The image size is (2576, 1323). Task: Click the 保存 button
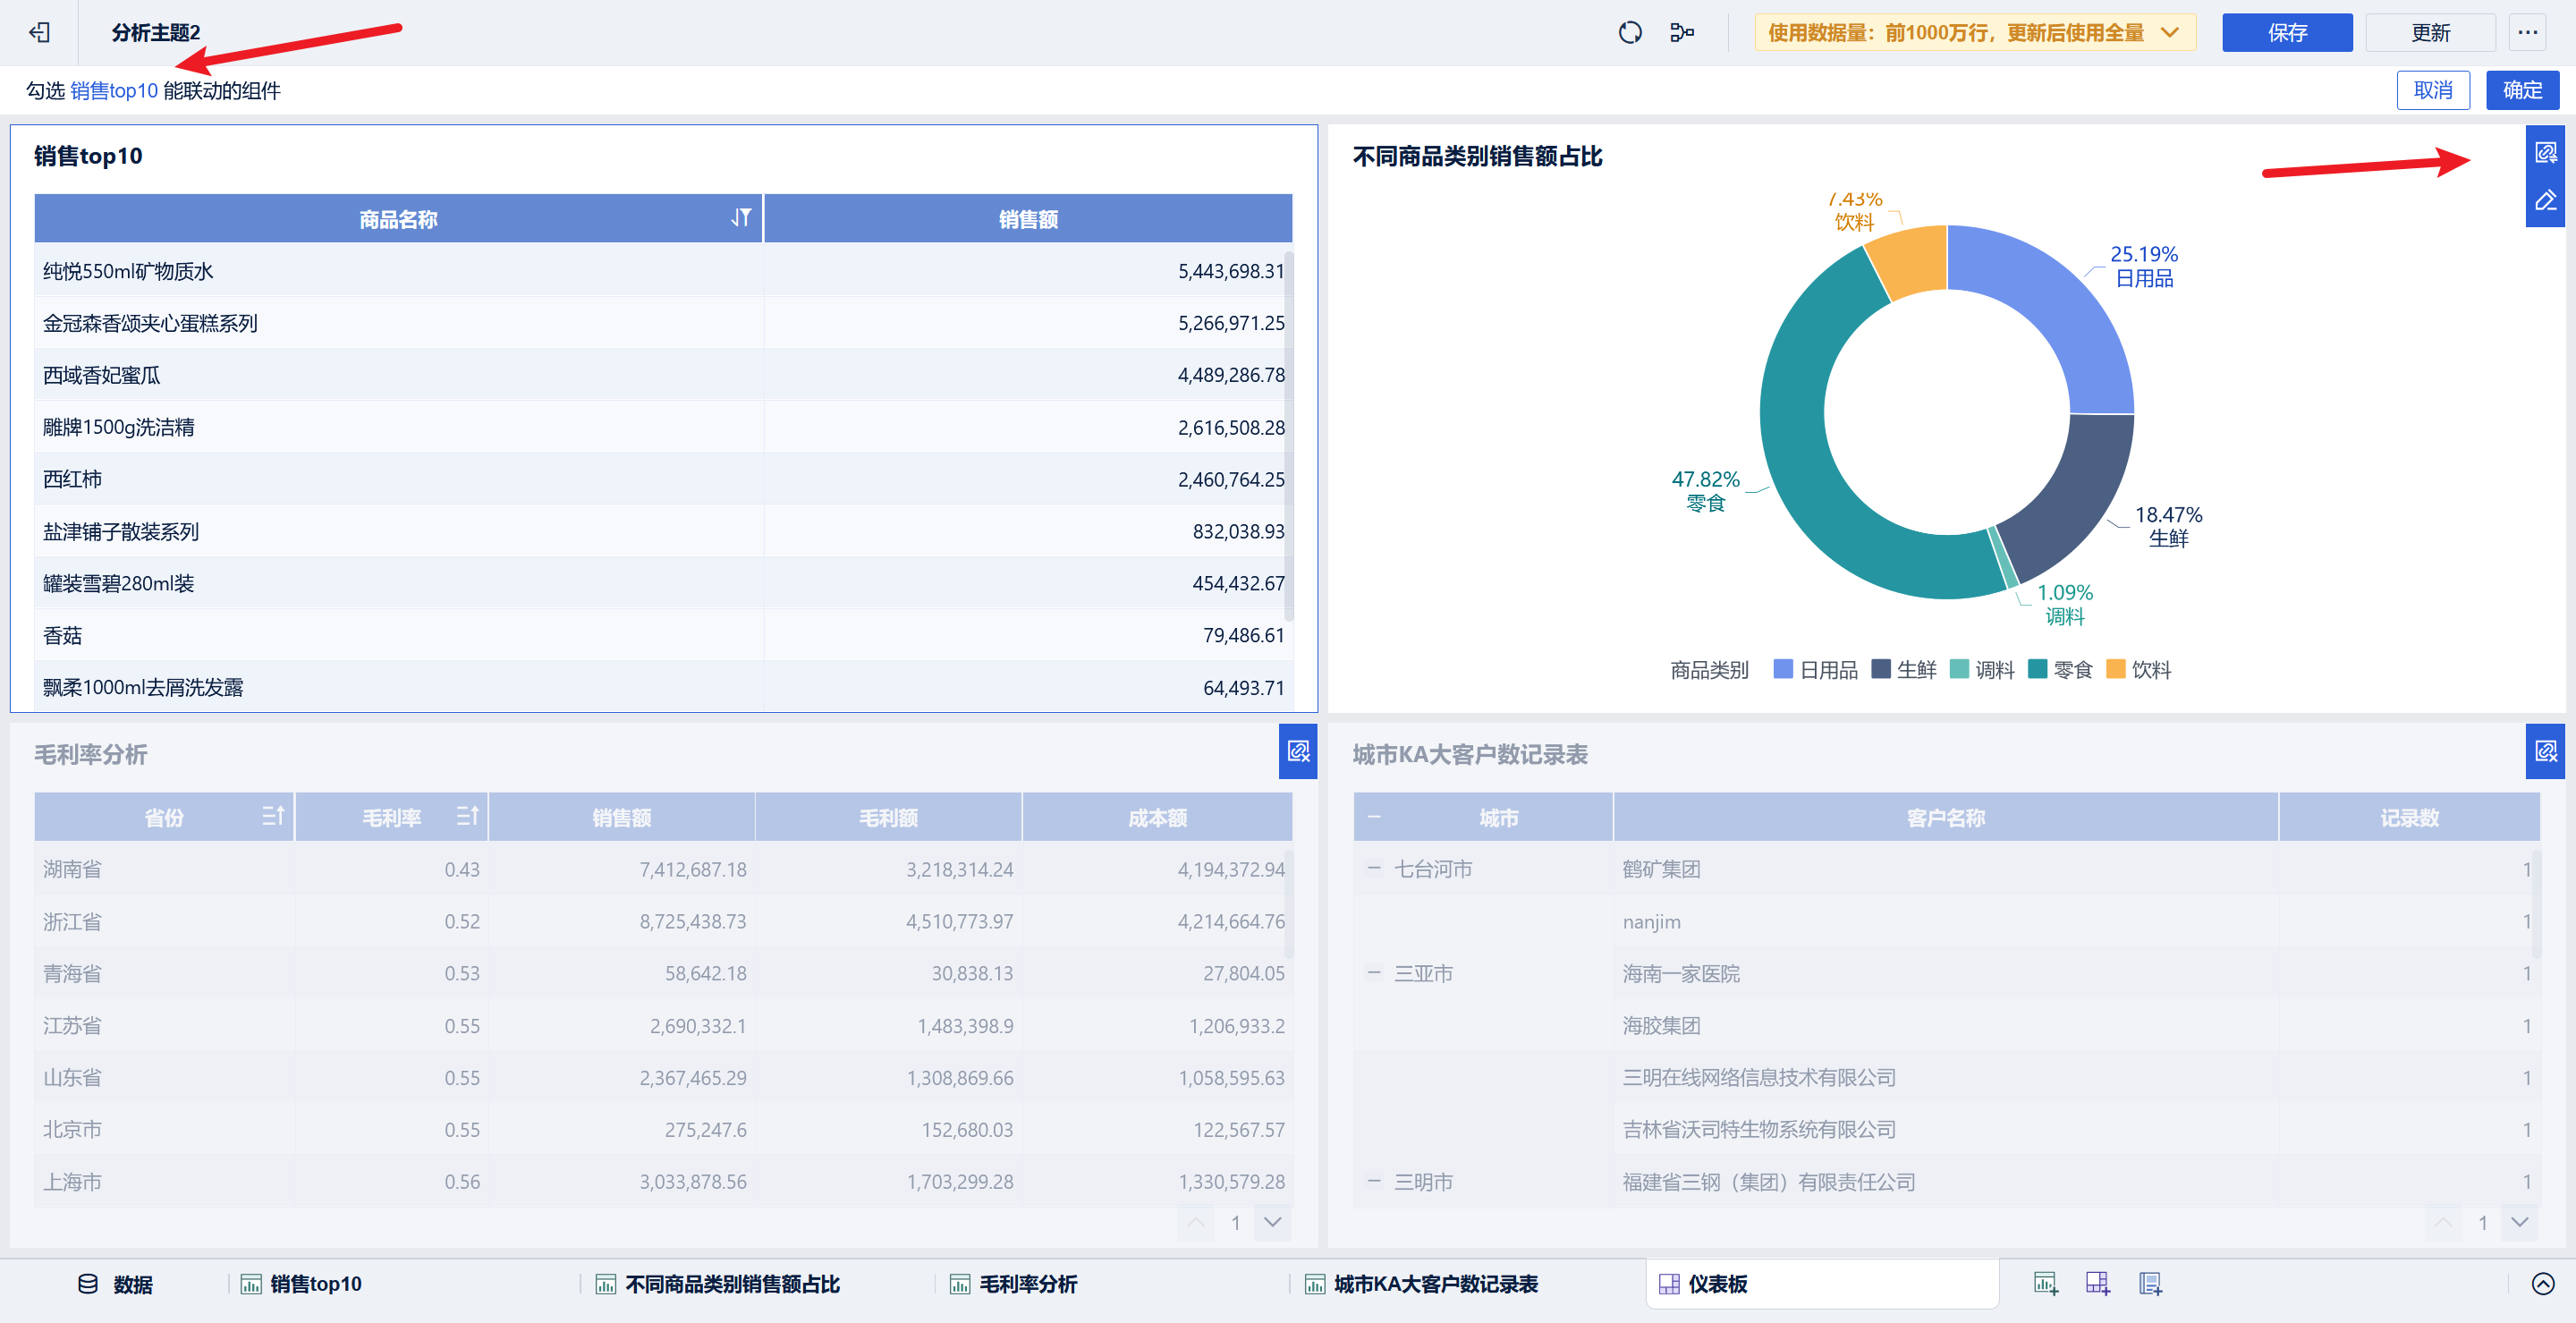tap(2286, 33)
